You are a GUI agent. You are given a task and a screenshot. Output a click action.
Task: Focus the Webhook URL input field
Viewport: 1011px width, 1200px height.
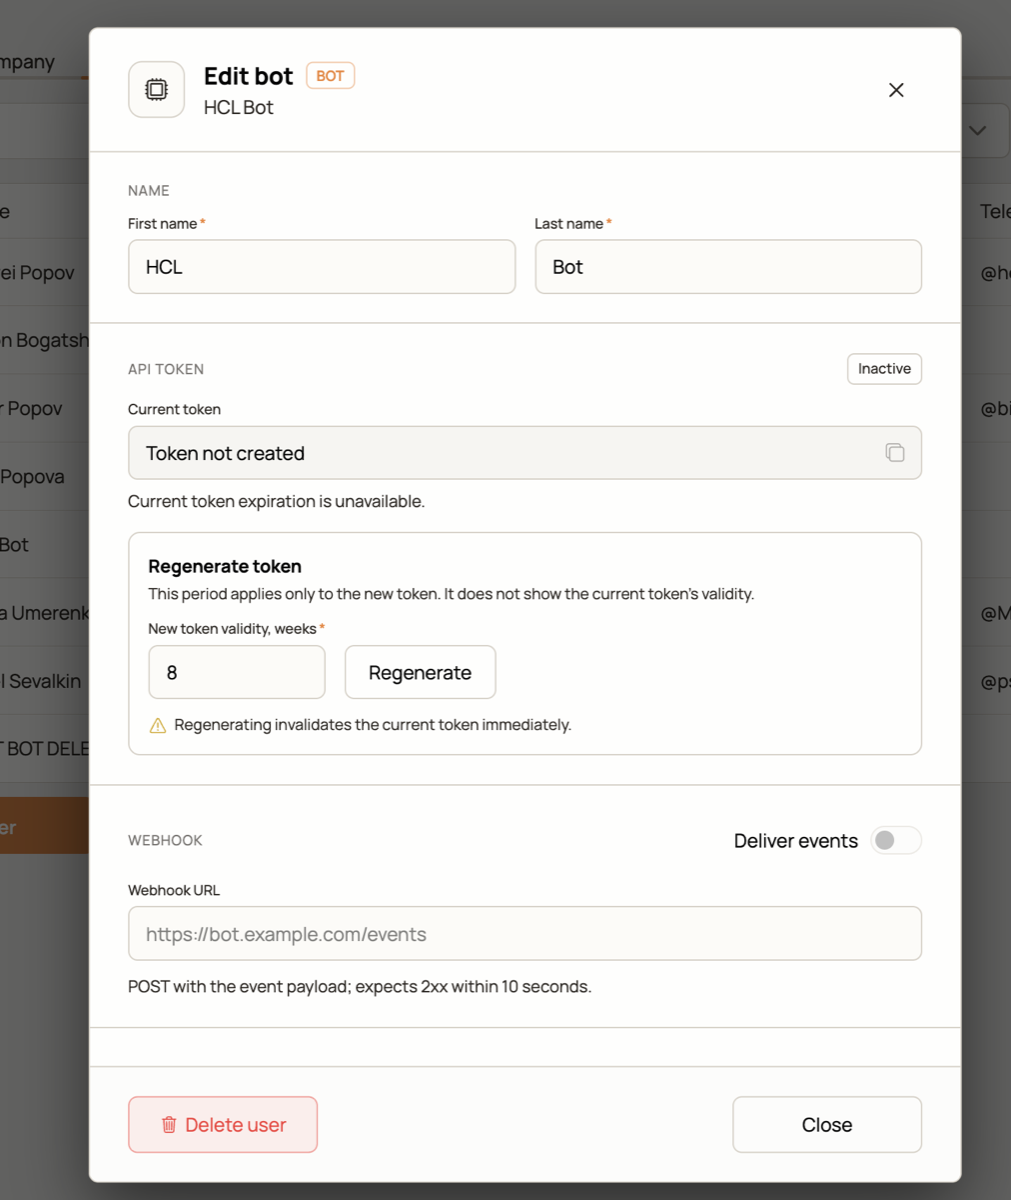coord(525,934)
